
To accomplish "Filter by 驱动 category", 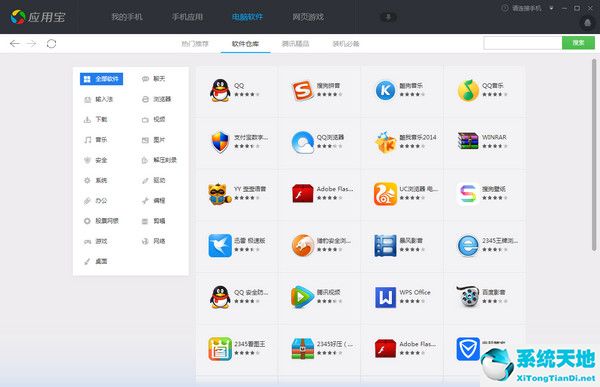I will coord(153,180).
